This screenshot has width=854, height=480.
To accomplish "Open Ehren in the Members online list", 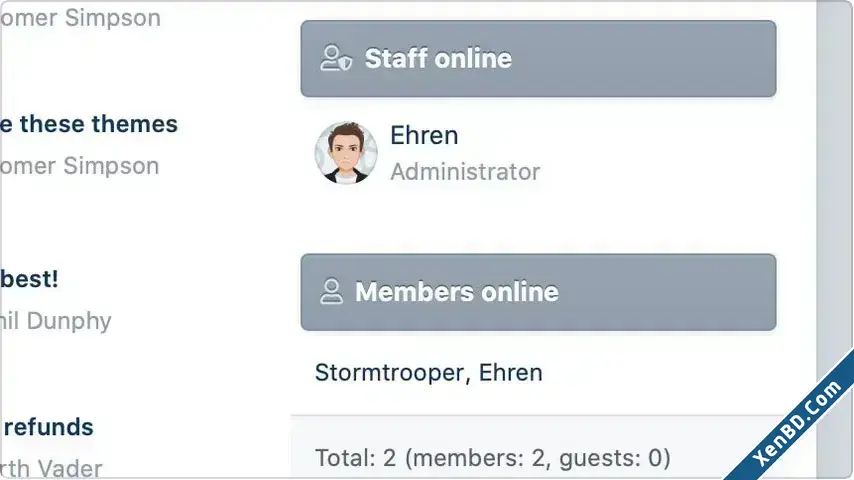I will [x=510, y=373].
